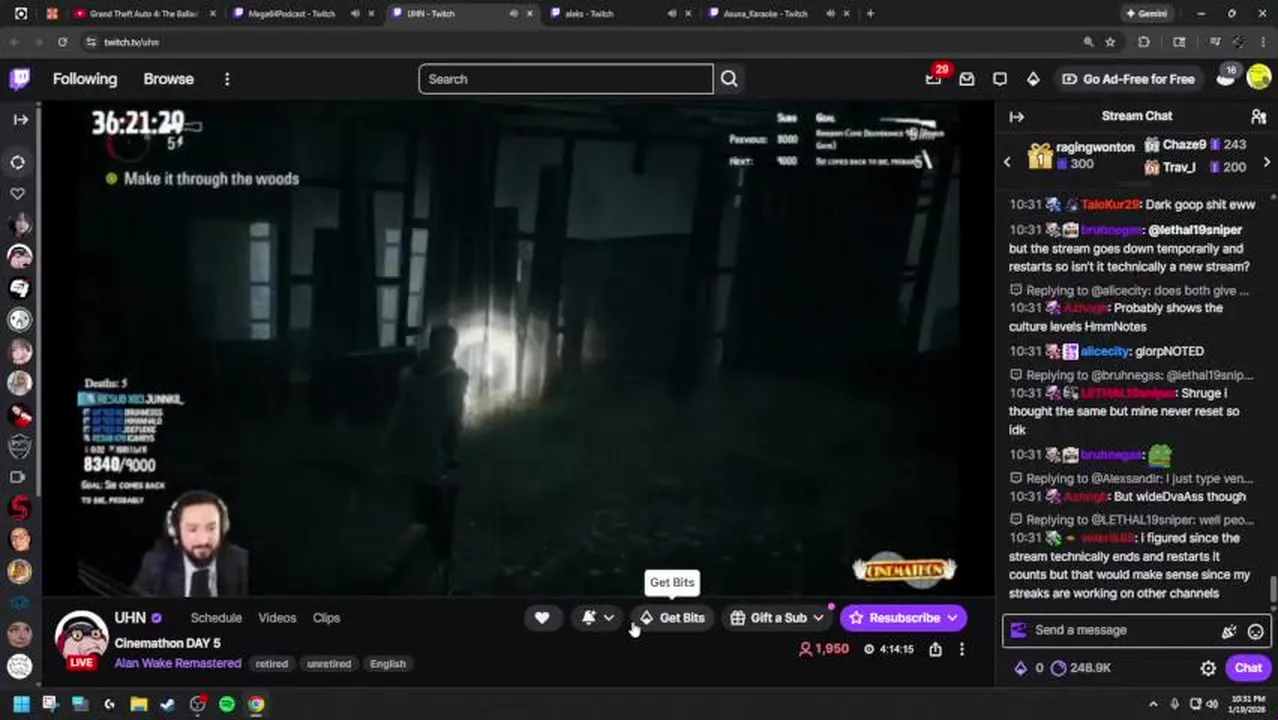Open Steam from the taskbar
Viewport: 1278px width, 720px height.
pyautogui.click(x=168, y=704)
